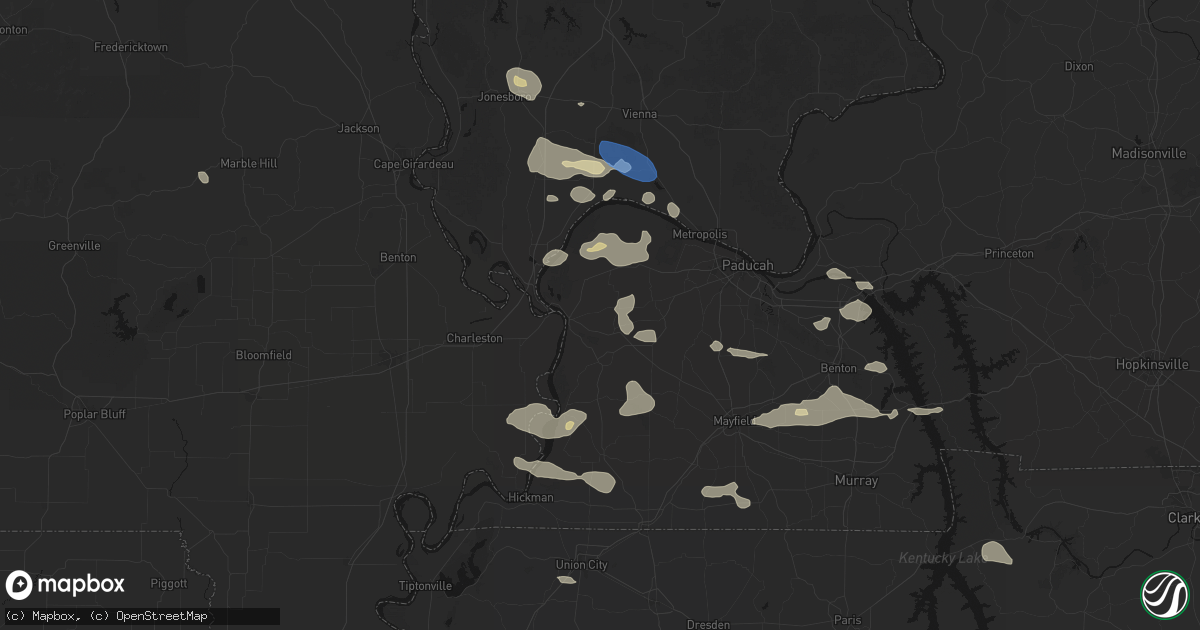Click the Princeton label
The width and height of the screenshot is (1200, 630).
[x=1009, y=253]
